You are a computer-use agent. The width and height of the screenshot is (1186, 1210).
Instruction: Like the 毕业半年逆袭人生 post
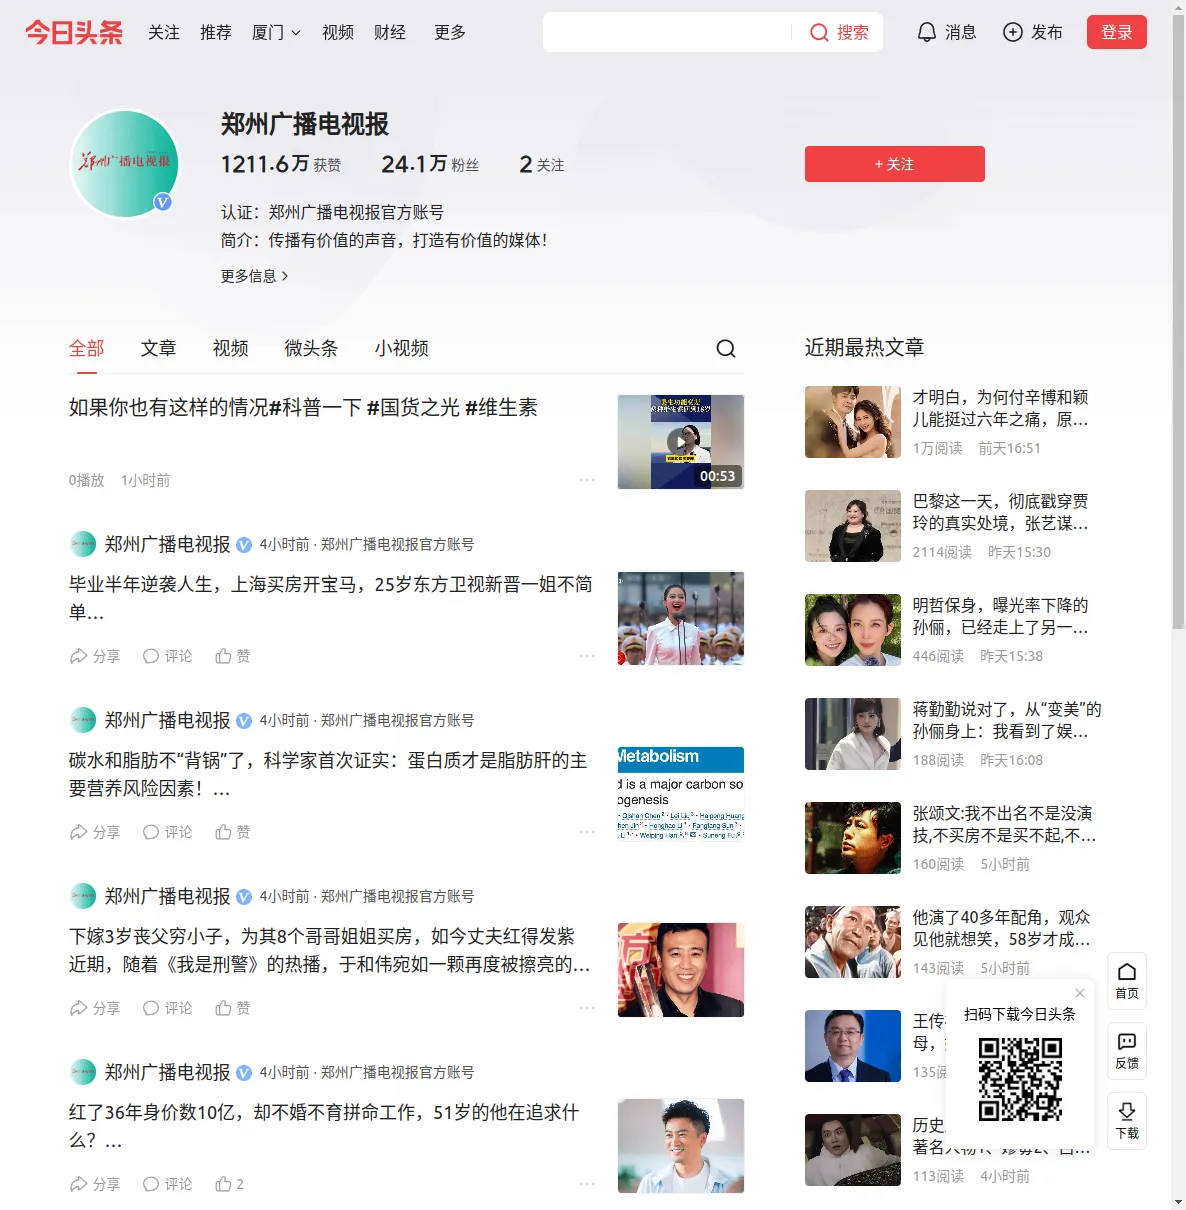tap(233, 656)
